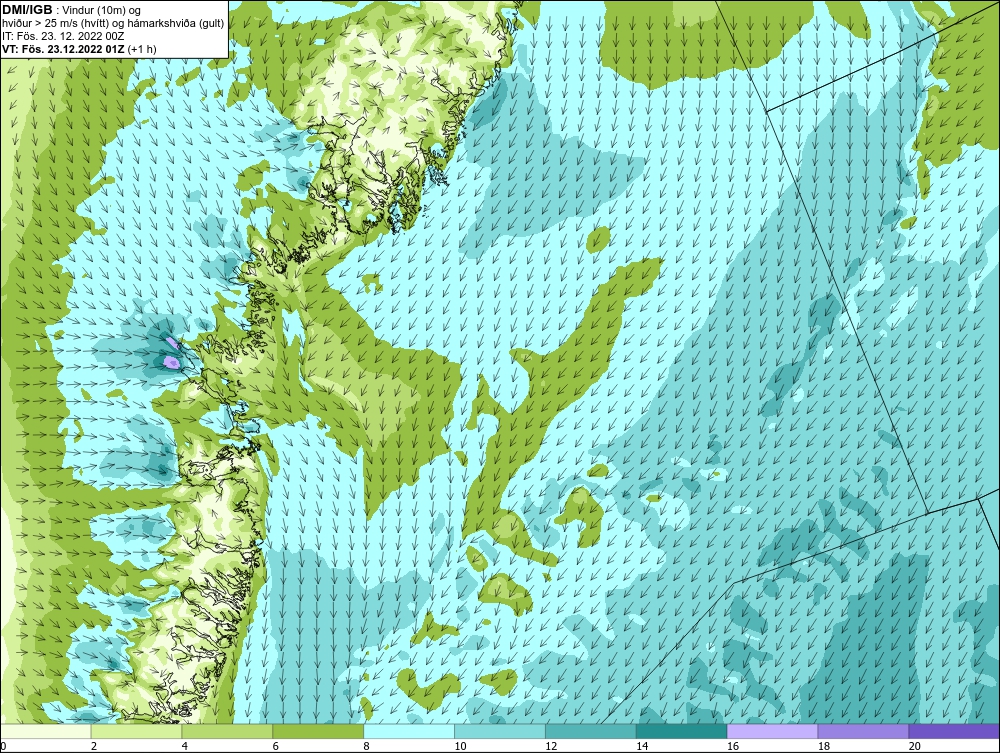Click the legend scale label '4'
This screenshot has height=753, width=1000.
(x=185, y=746)
